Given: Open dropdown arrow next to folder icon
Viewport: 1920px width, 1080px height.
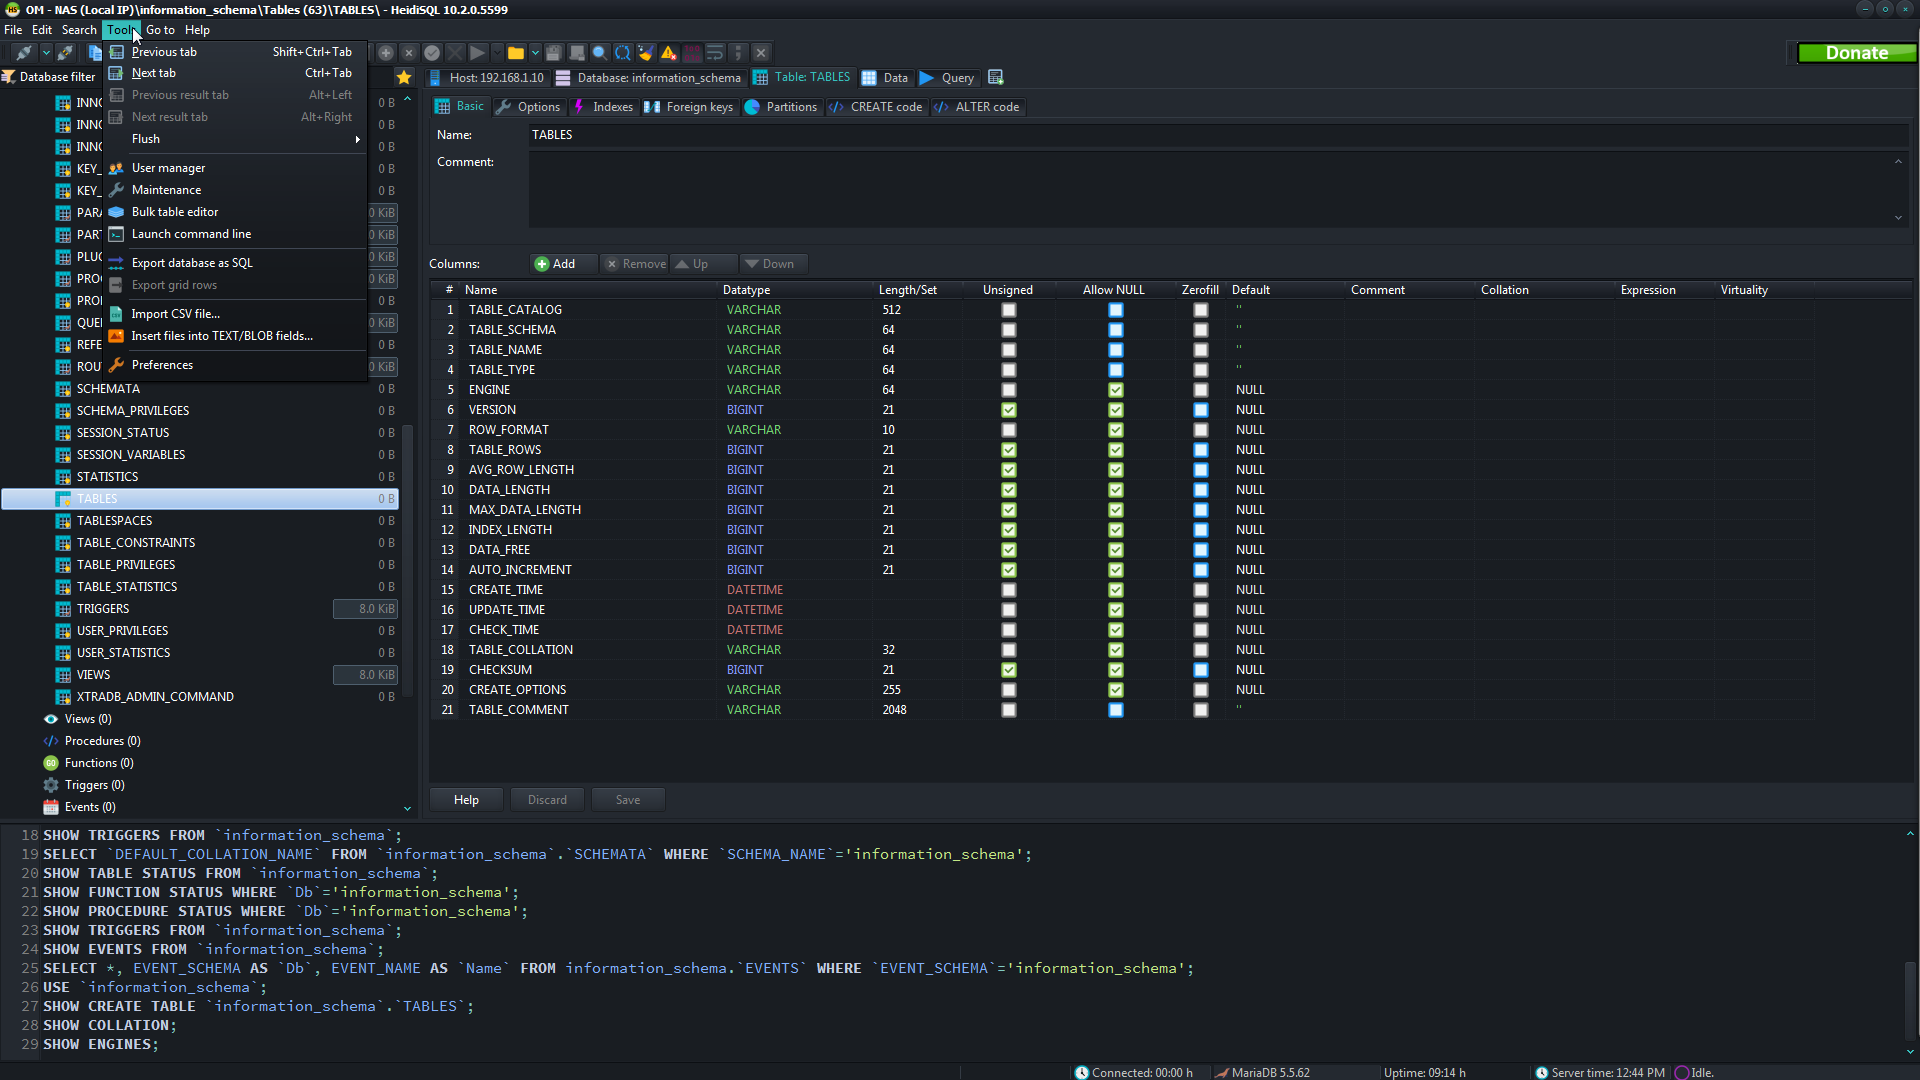Looking at the screenshot, I should tap(535, 53).
